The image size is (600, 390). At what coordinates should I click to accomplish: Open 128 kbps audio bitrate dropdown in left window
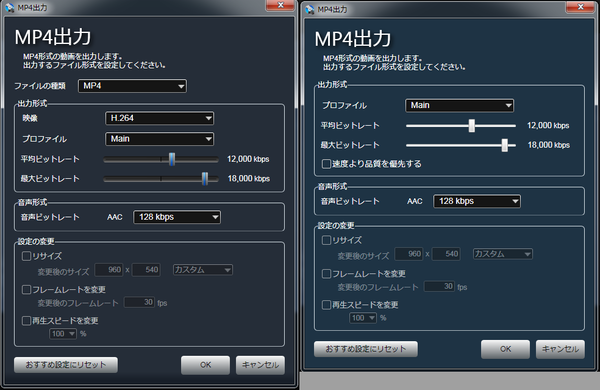tap(177, 217)
